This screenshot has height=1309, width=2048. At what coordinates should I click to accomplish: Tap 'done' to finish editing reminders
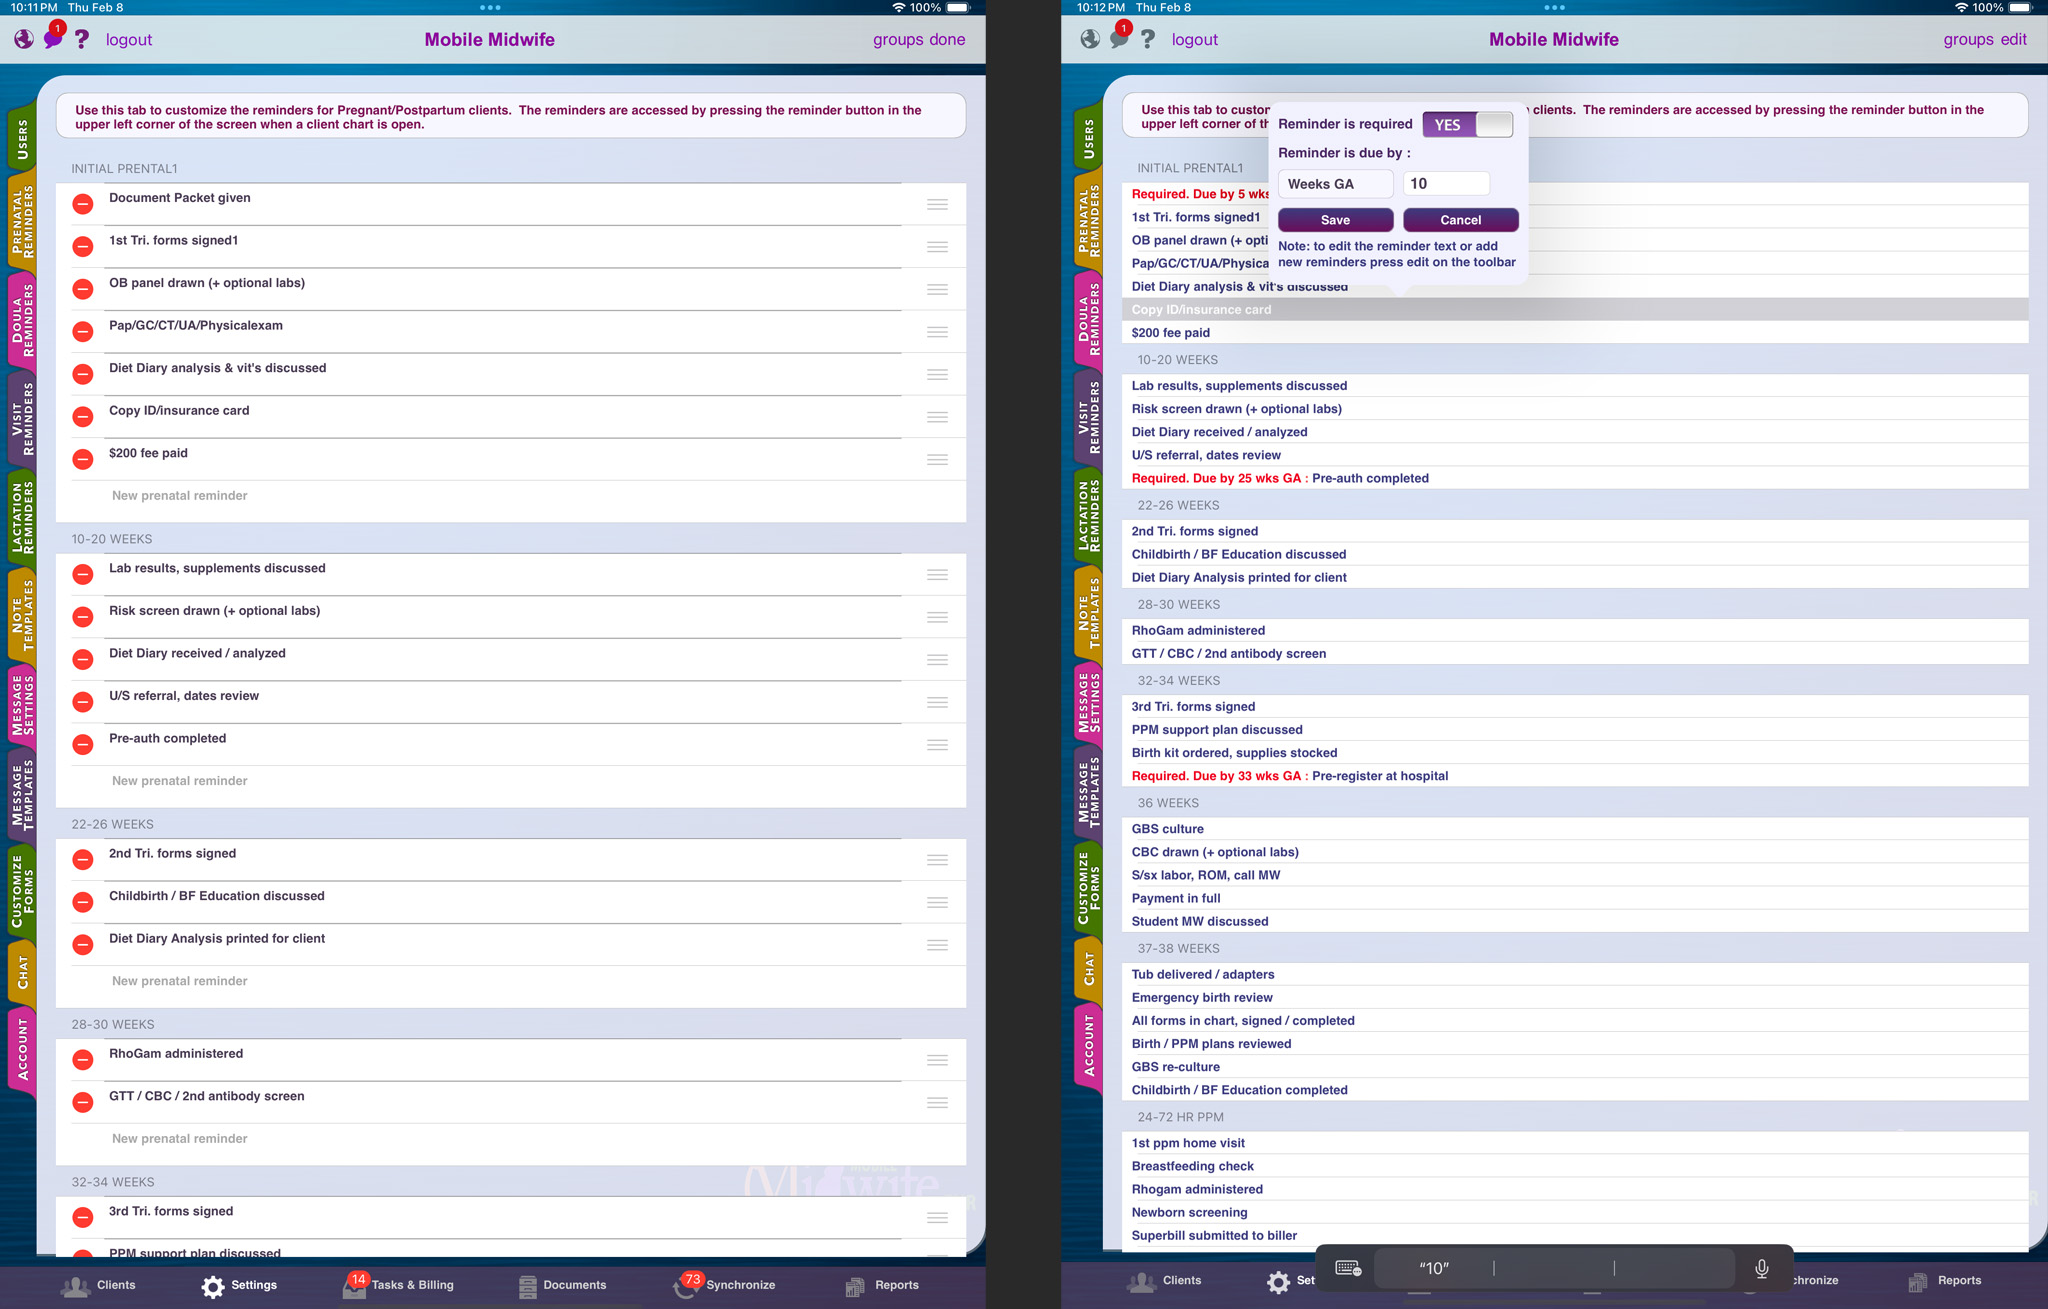pos(947,39)
